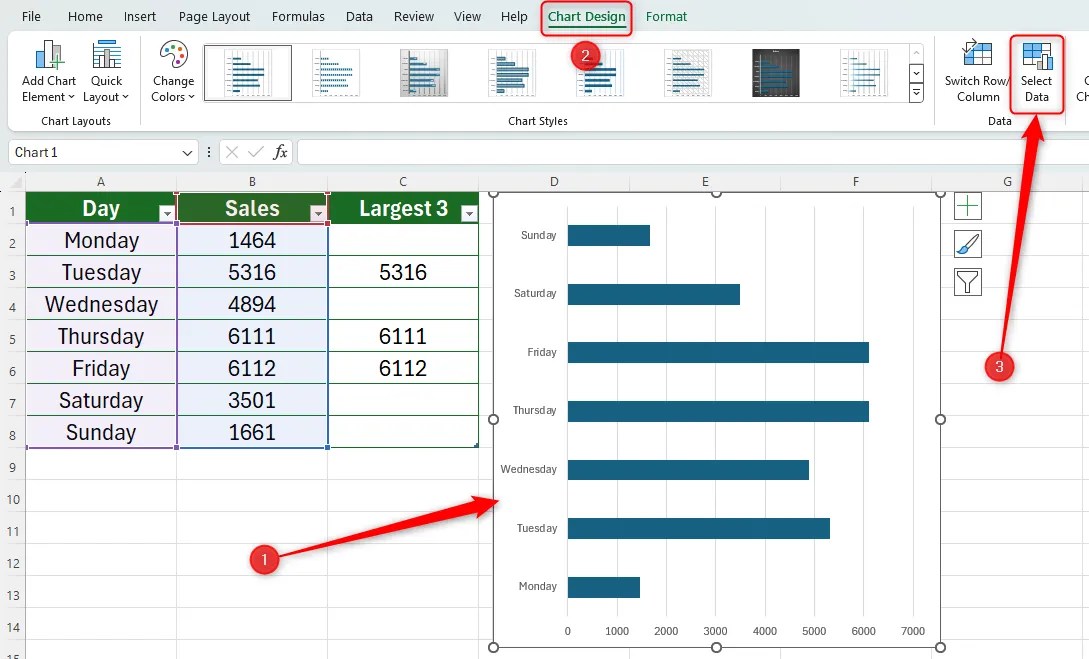Click the Select Data button
This screenshot has width=1089, height=659.
[1036, 72]
